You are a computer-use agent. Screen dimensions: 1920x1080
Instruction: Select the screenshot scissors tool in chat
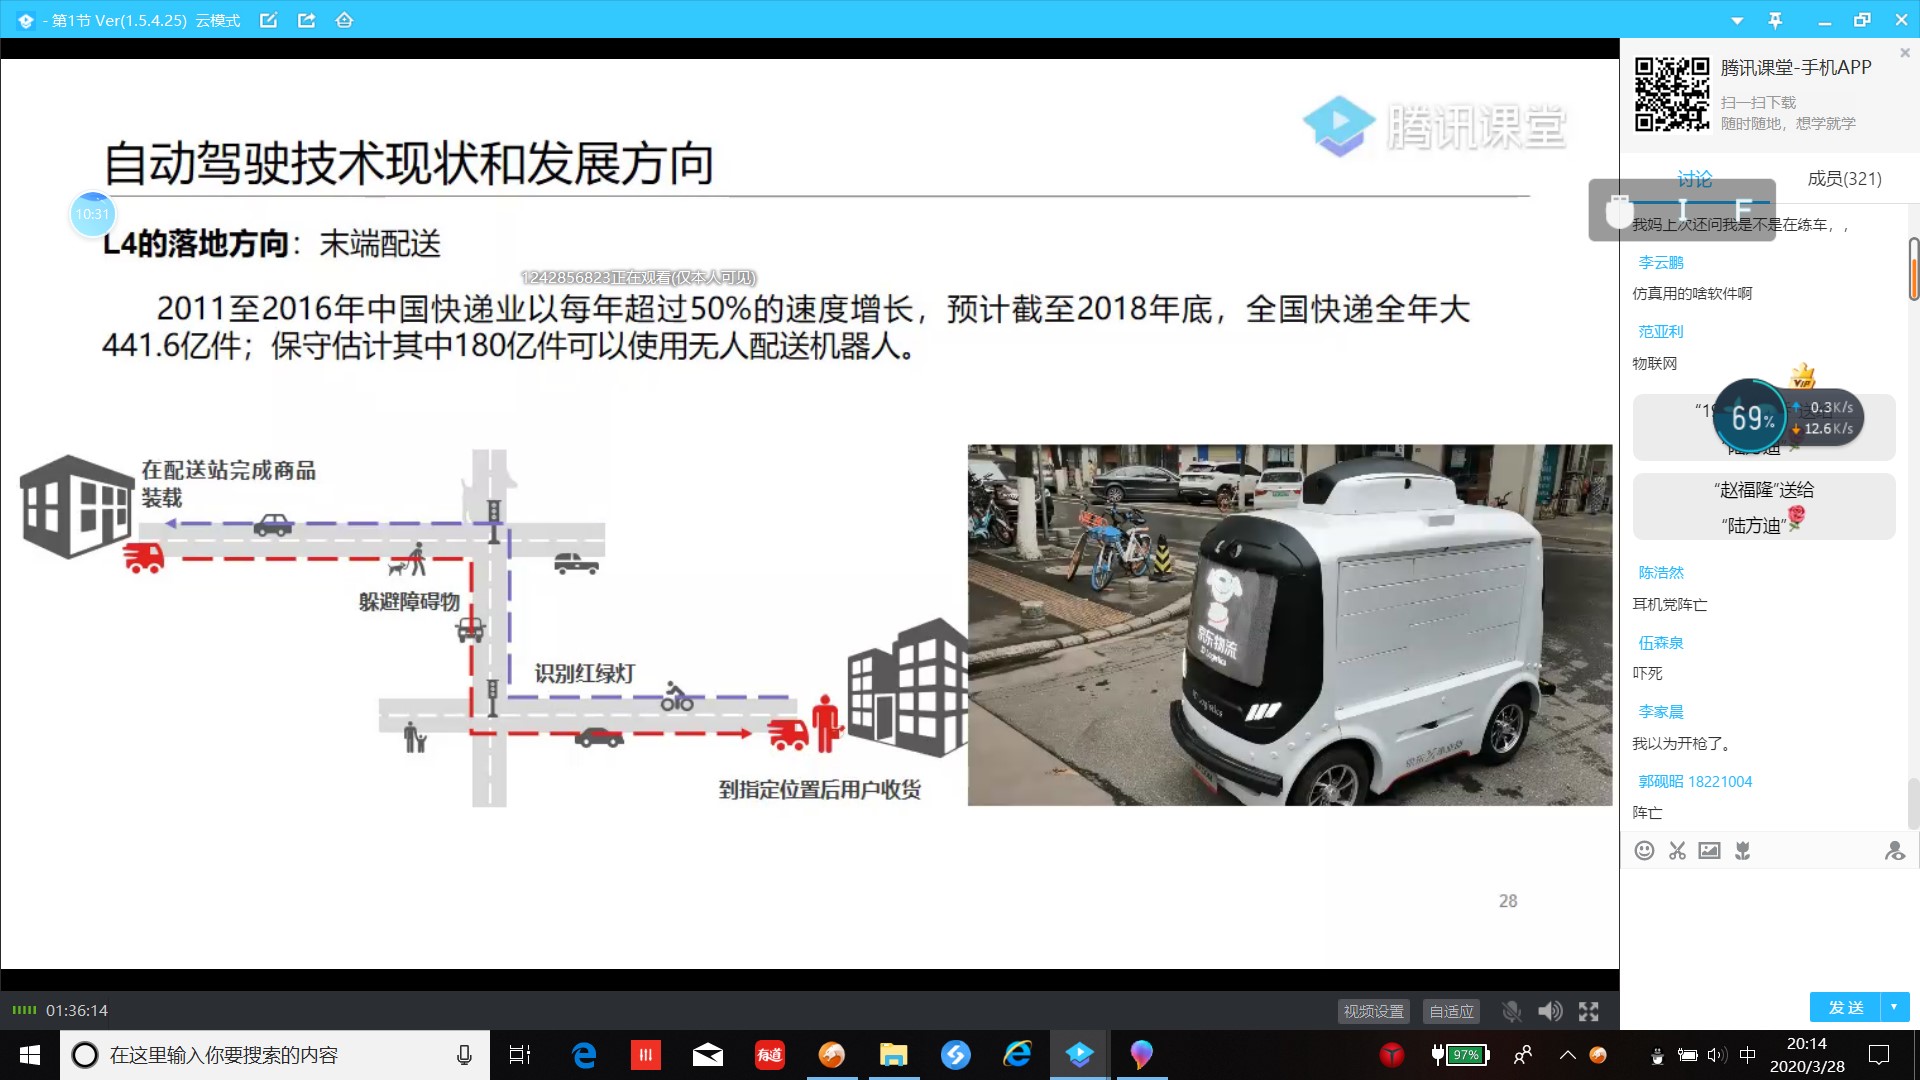(x=1677, y=850)
